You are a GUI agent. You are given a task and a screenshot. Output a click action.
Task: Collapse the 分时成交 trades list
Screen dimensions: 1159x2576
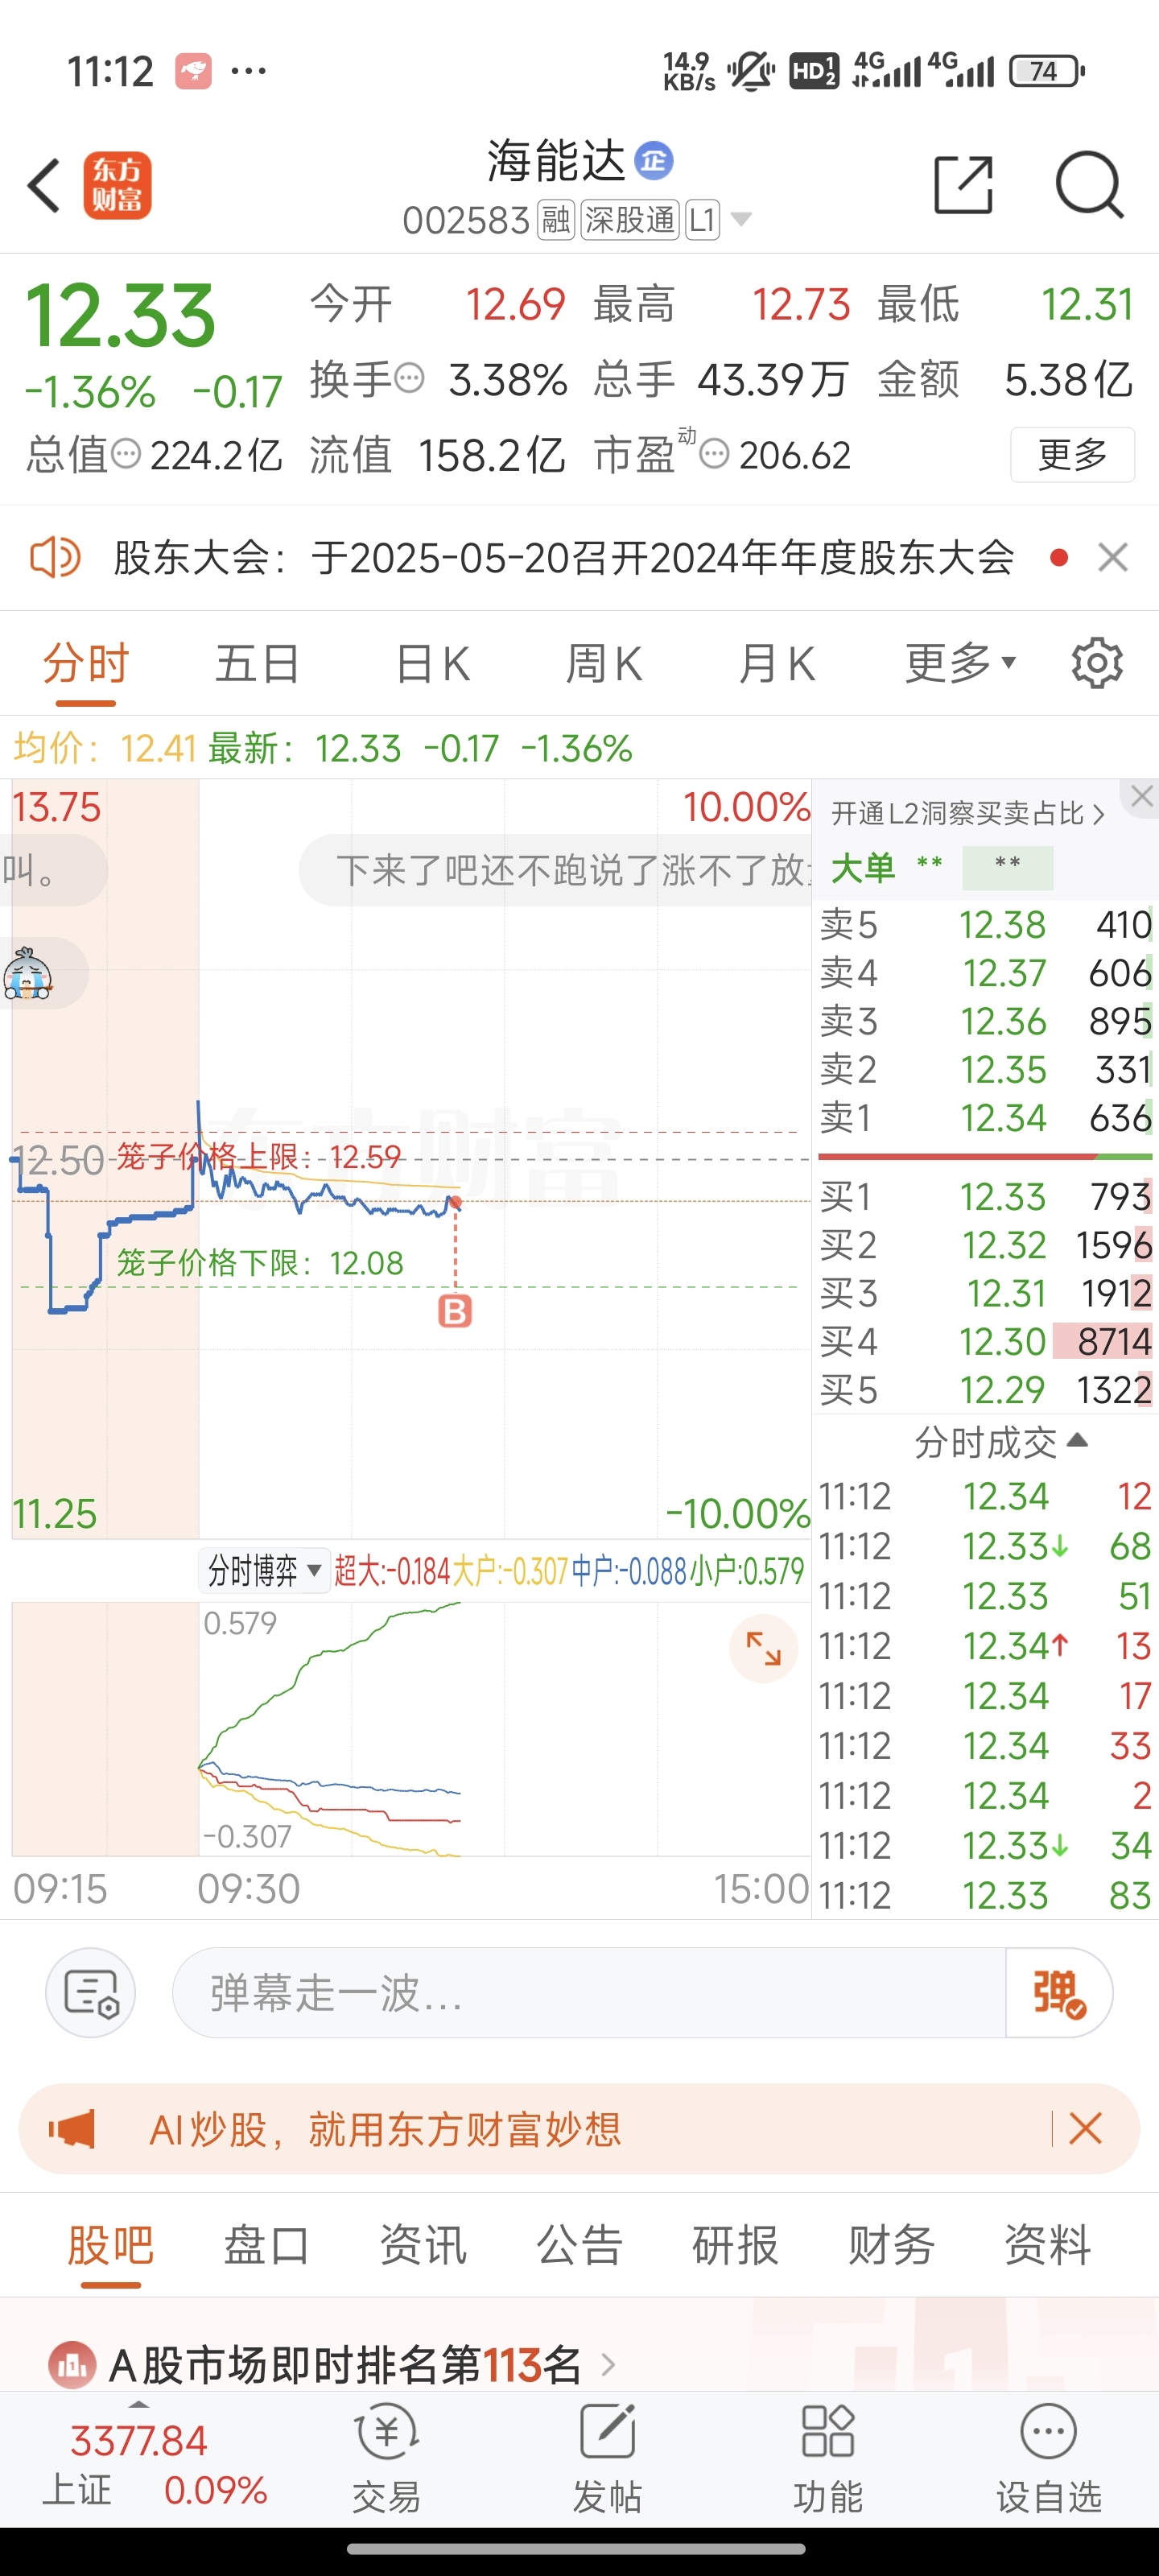click(1000, 1442)
